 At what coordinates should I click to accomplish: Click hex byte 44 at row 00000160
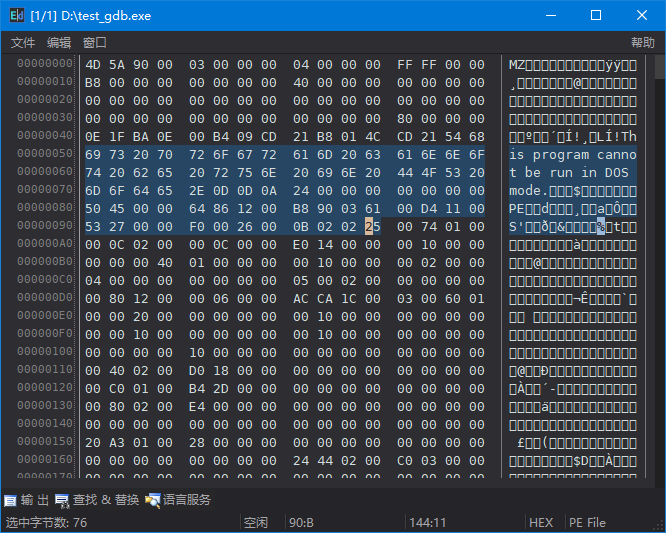(325, 461)
